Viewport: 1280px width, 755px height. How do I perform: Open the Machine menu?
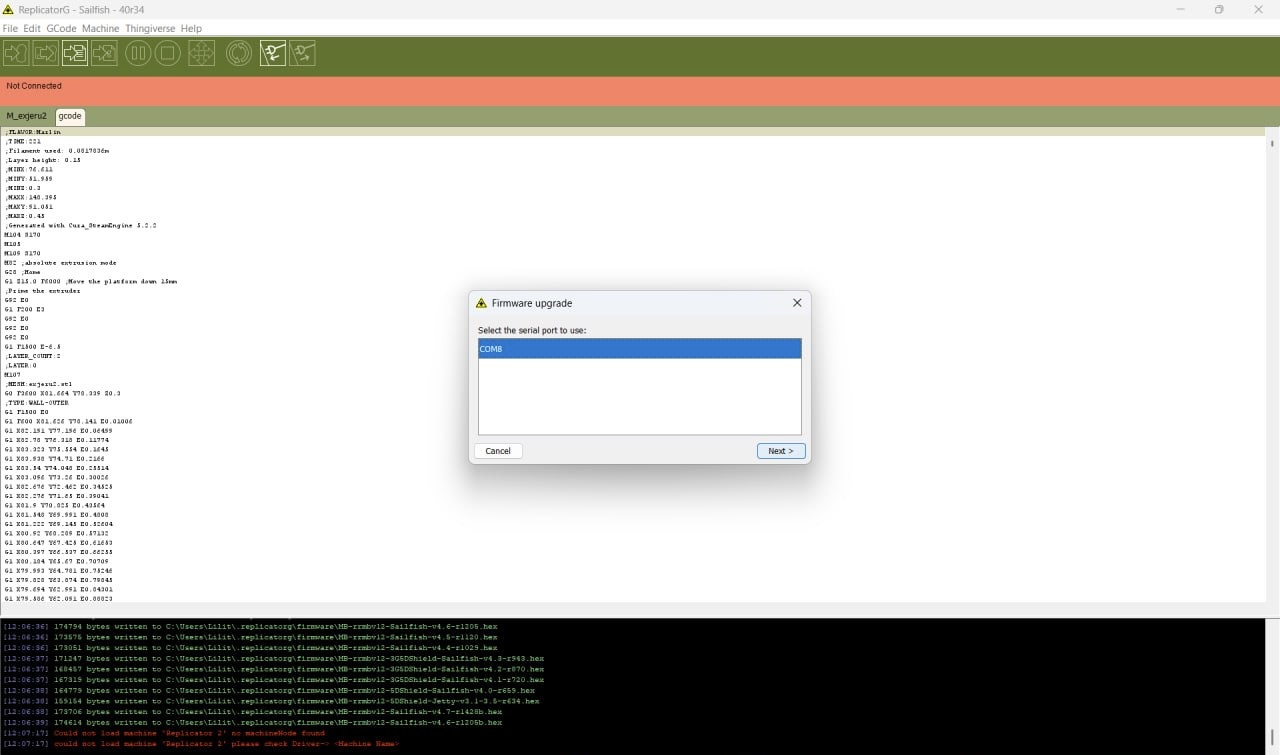point(100,29)
